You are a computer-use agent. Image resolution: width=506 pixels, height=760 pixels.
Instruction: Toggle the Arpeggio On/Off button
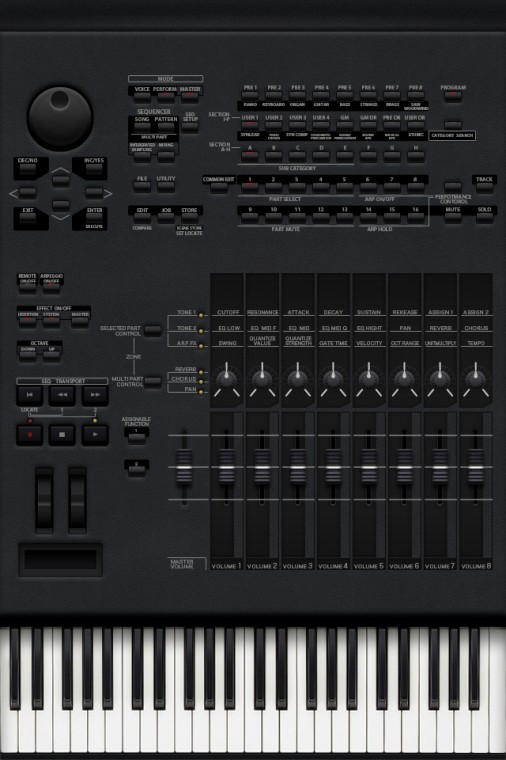pos(51,287)
